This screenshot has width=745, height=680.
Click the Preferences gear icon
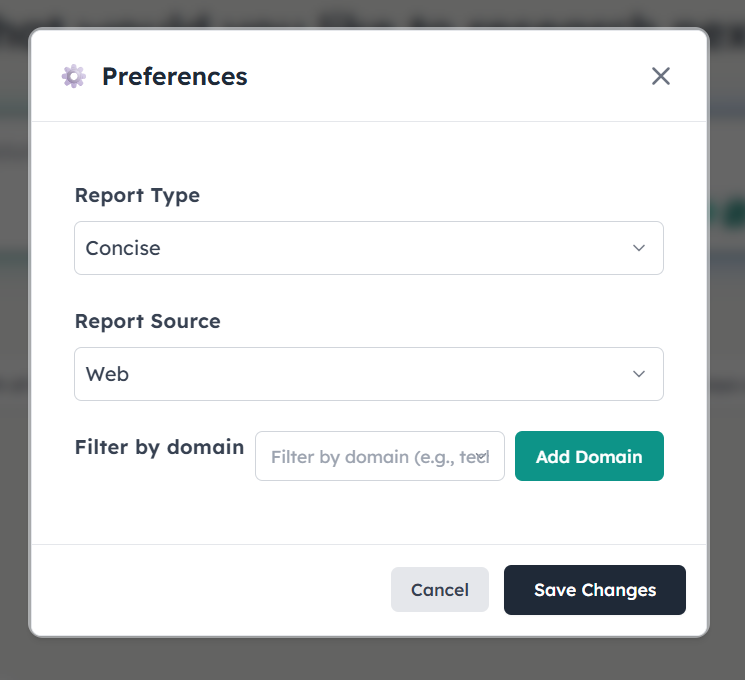(73, 76)
